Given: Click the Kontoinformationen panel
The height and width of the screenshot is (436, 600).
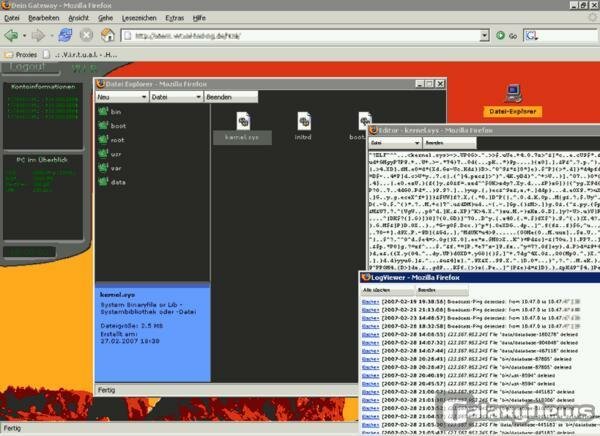Looking at the screenshot, I should tap(43, 116).
